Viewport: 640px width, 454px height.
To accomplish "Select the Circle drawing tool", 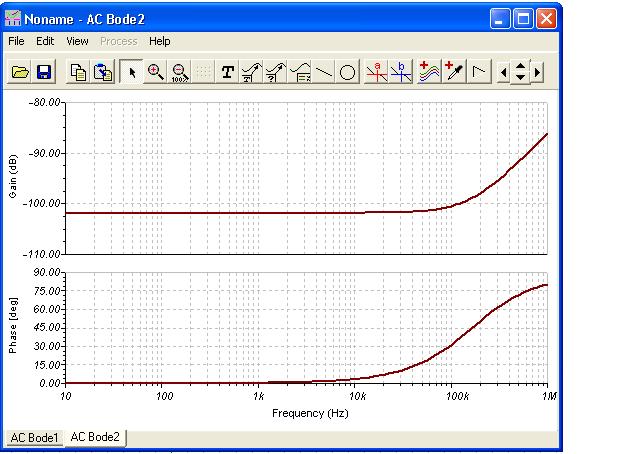I will tap(348, 72).
